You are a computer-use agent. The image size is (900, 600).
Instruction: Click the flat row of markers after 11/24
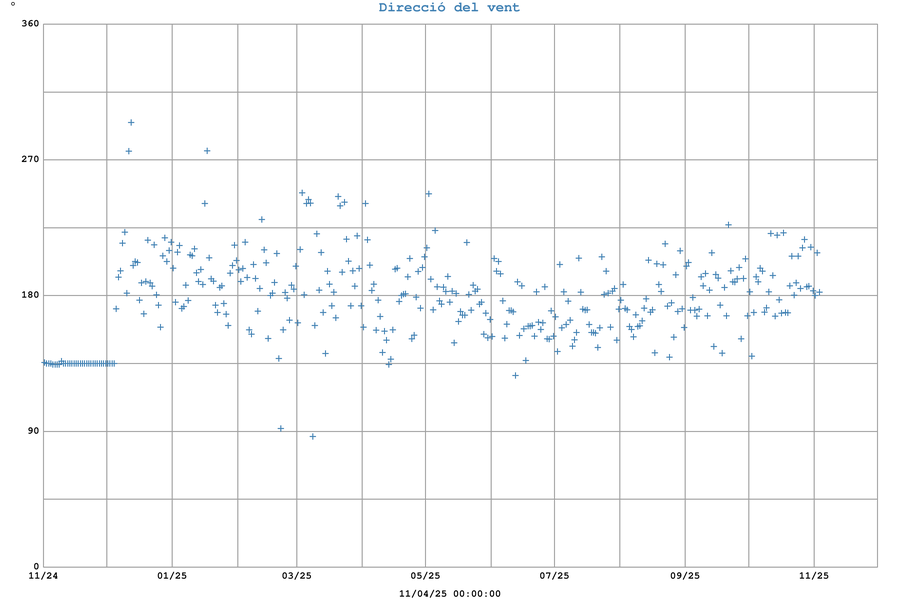[78, 363]
